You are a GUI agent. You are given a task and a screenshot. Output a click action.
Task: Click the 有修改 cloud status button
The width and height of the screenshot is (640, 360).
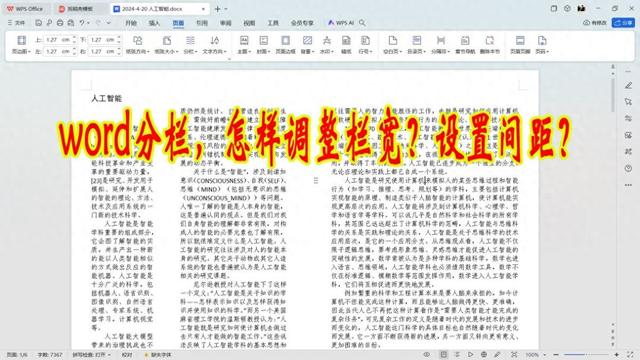(595, 23)
